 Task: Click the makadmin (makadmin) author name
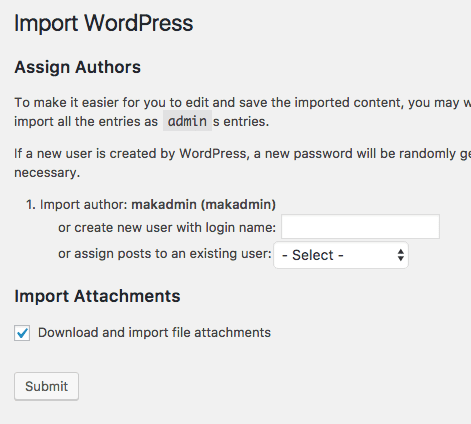click(204, 204)
